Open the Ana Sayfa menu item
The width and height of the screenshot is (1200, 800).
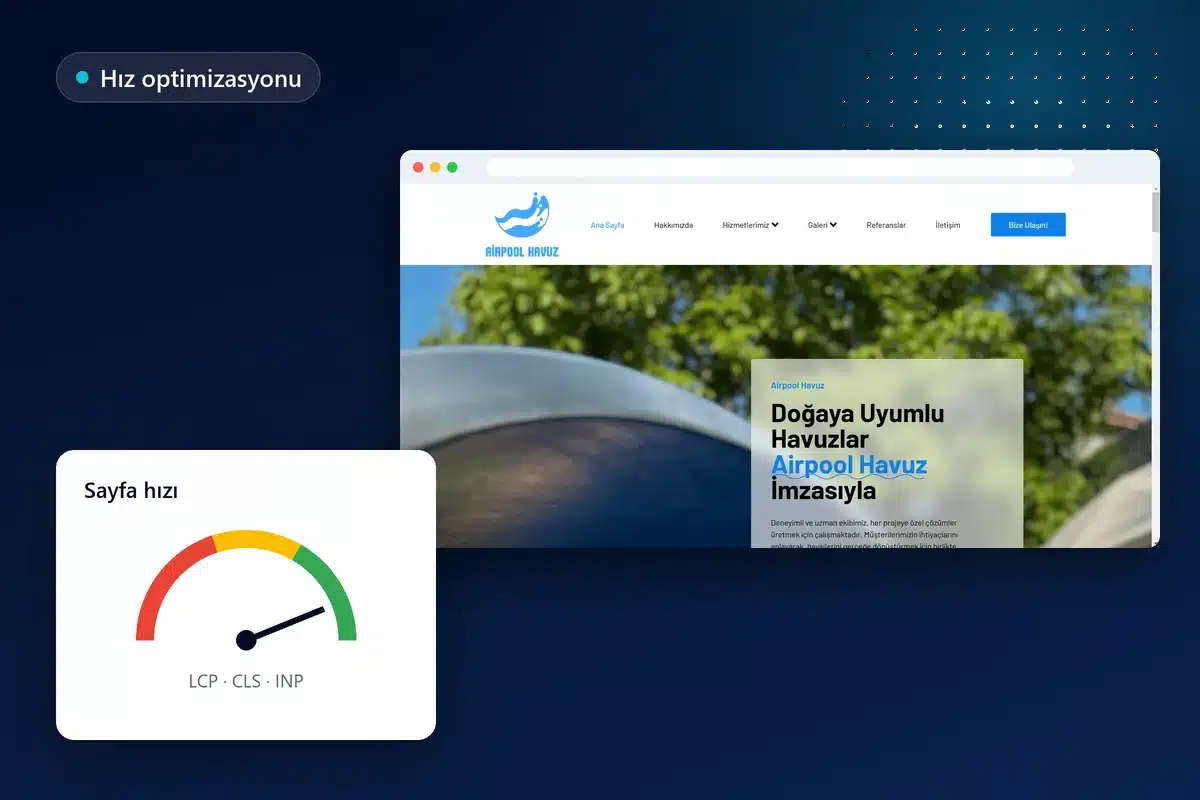point(607,225)
